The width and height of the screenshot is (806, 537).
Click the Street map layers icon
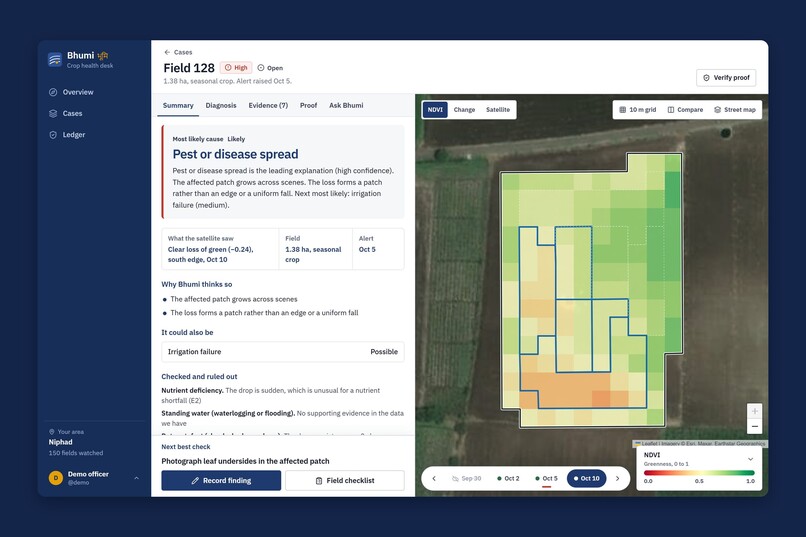[x=718, y=109]
